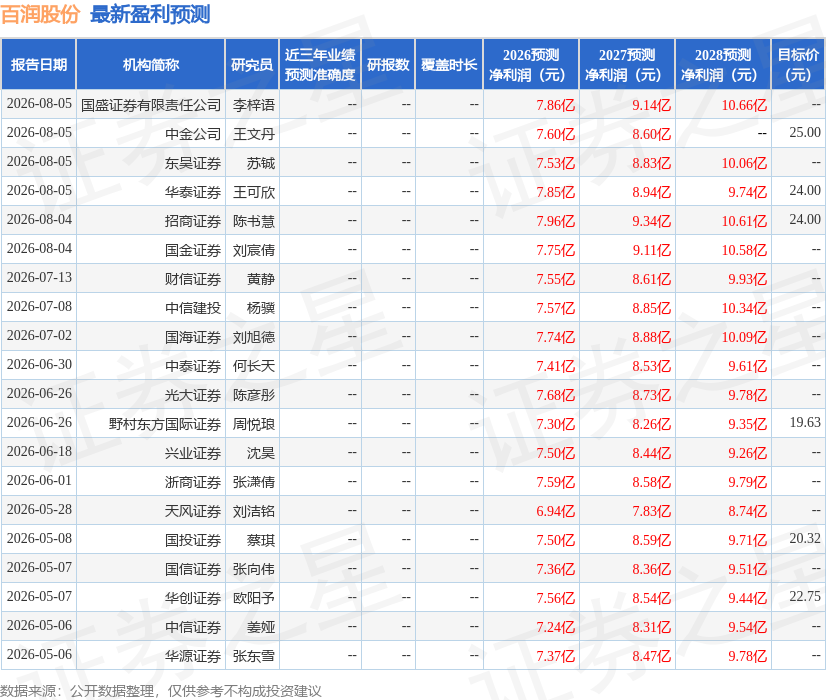
Task: Click the date 2026-07-13
Action: [x=39, y=278]
